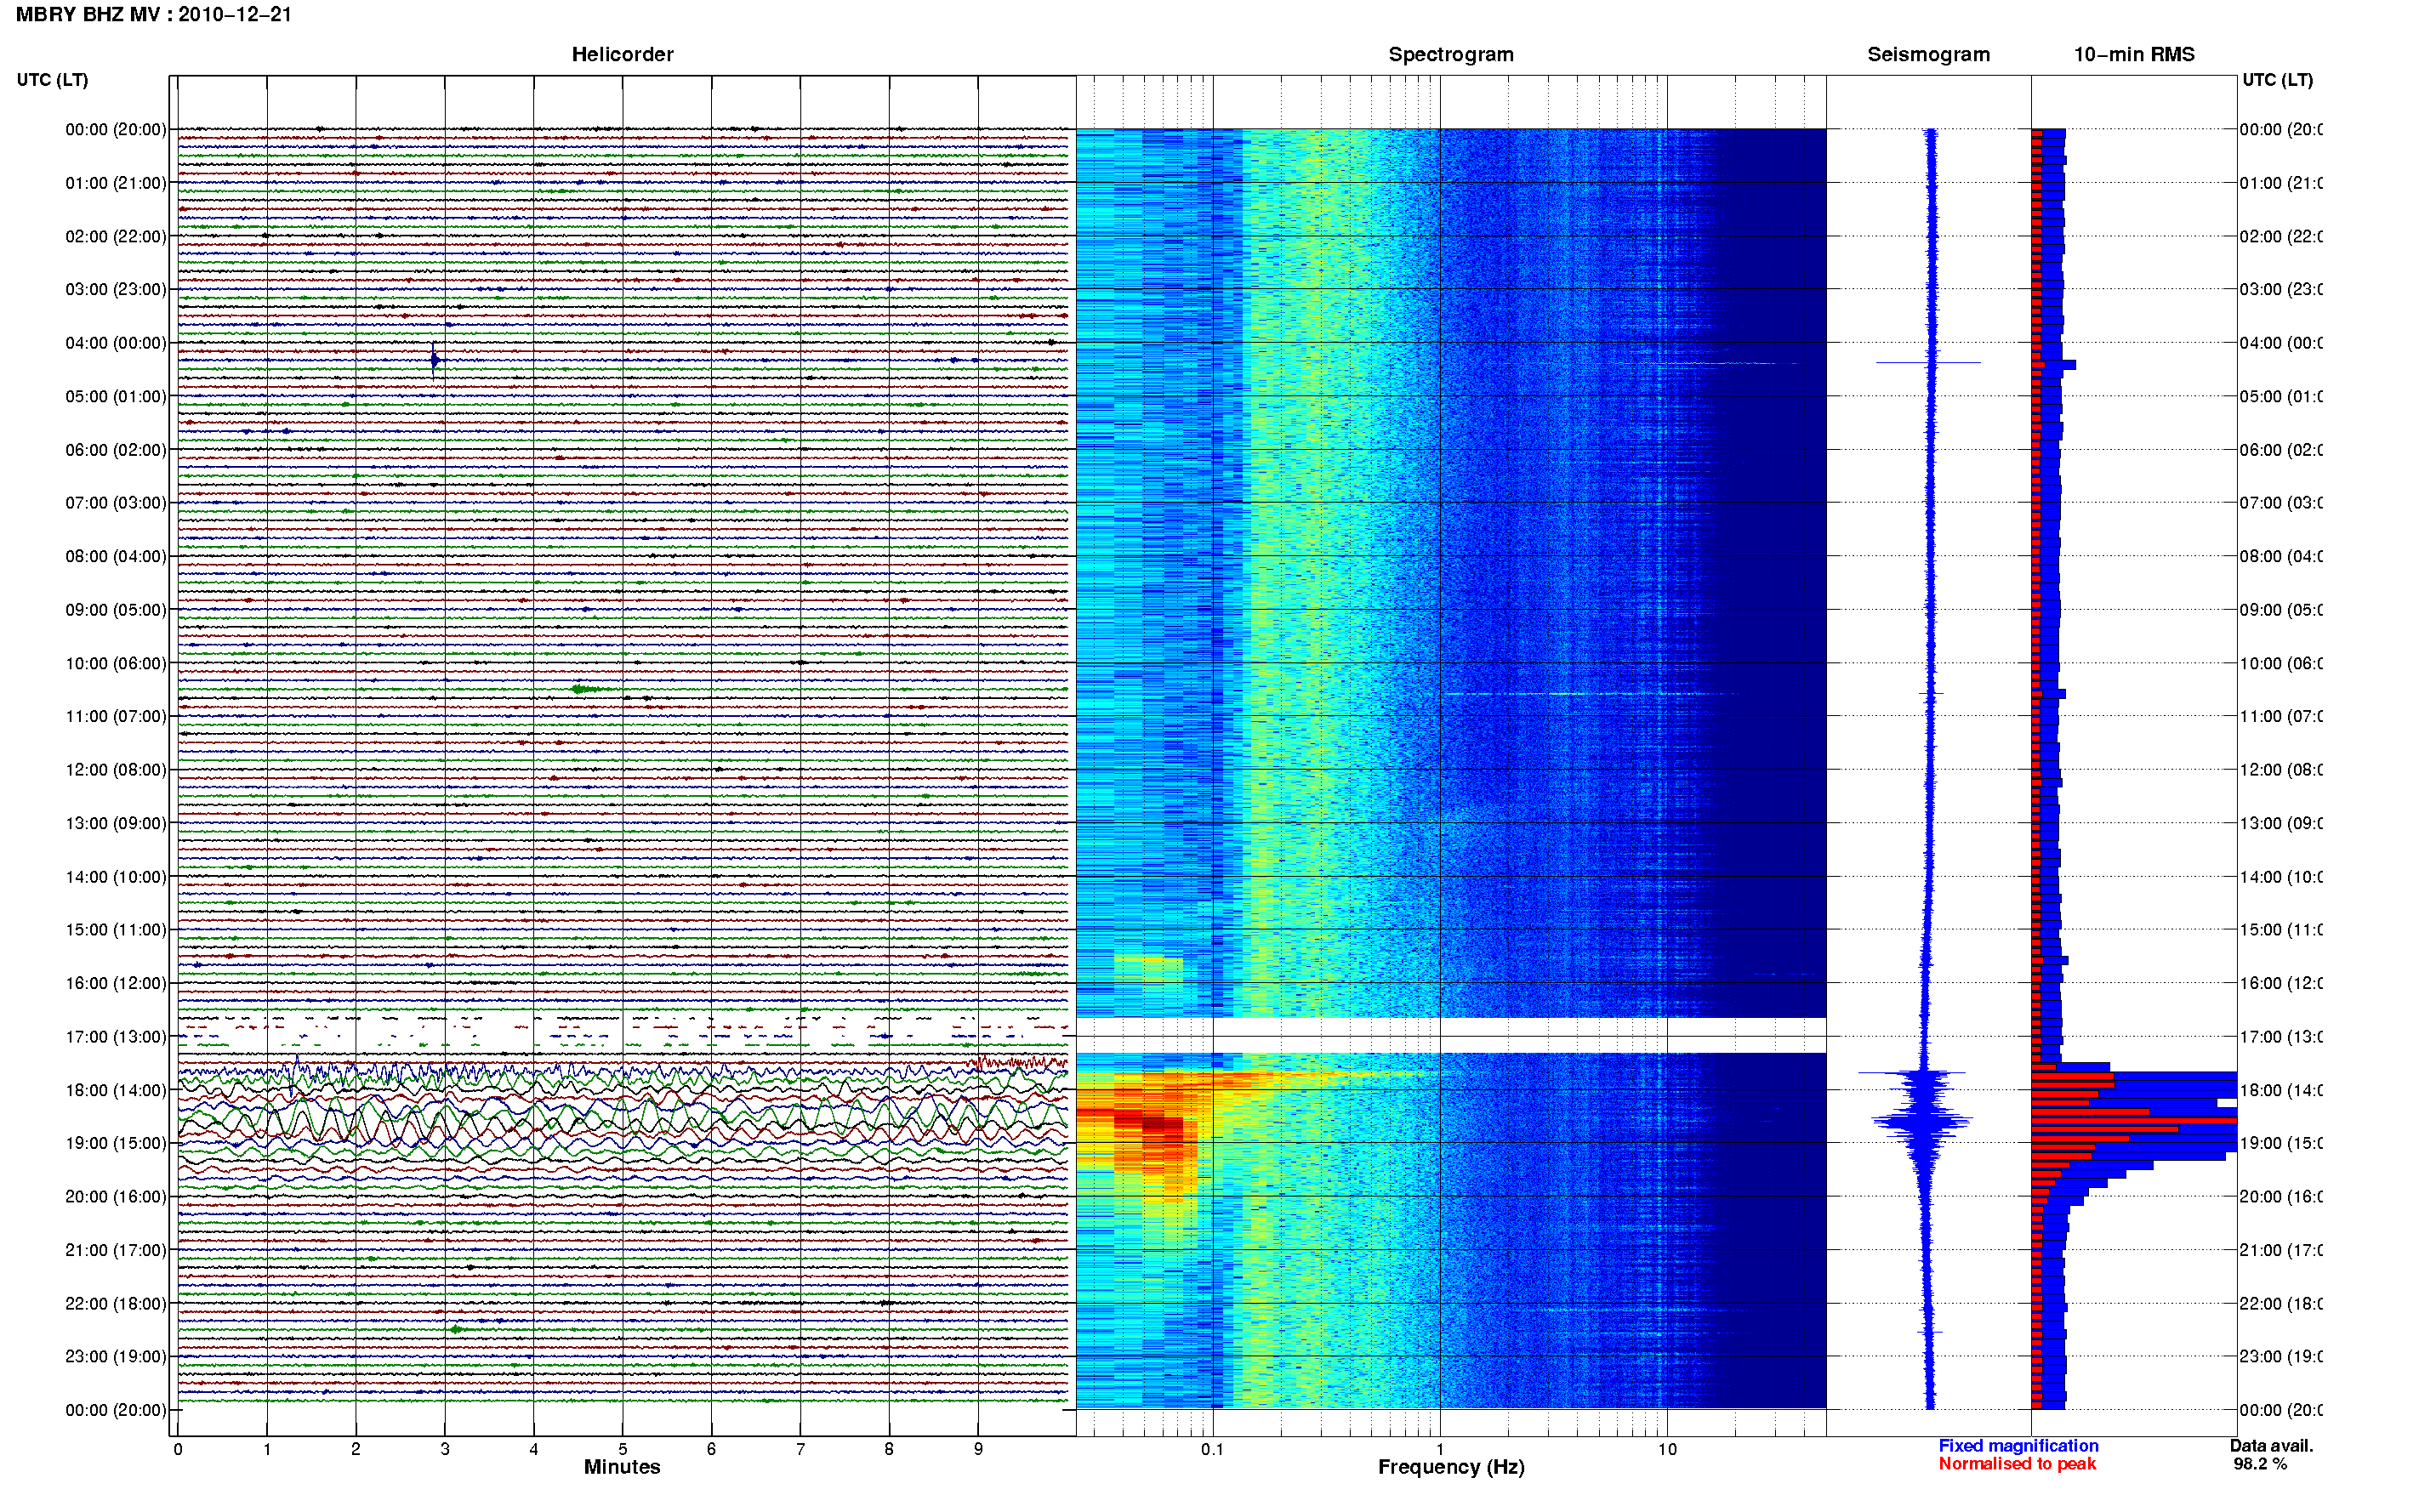2419x1512 pixels.
Task: Click the "Minutes" axis title under the helicorder
Action: click(622, 1467)
